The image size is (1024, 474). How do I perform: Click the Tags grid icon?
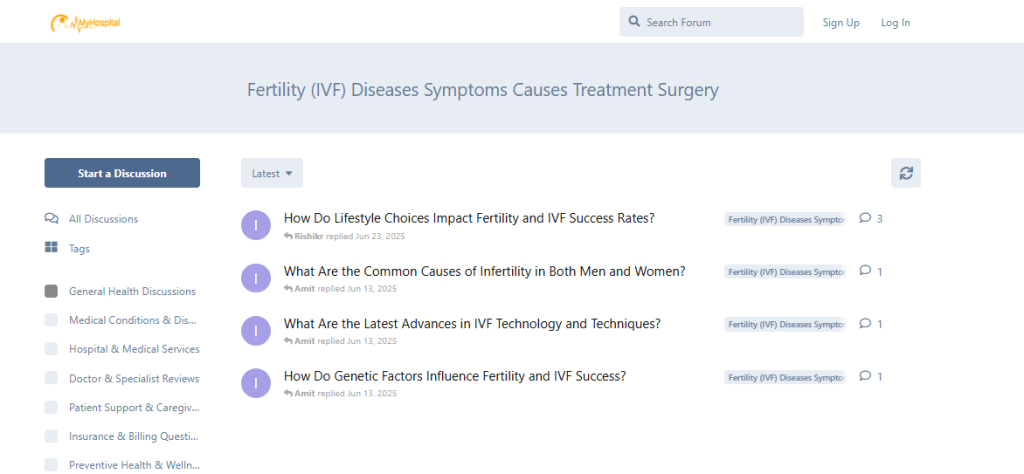pyautogui.click(x=52, y=248)
